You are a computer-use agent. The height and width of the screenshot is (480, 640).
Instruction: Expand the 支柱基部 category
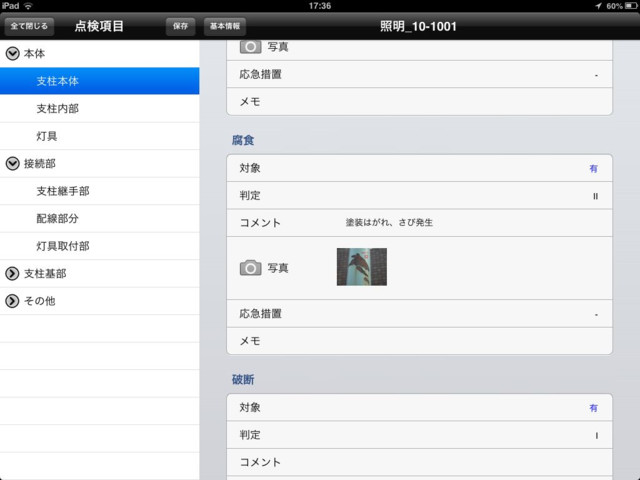pos(12,273)
